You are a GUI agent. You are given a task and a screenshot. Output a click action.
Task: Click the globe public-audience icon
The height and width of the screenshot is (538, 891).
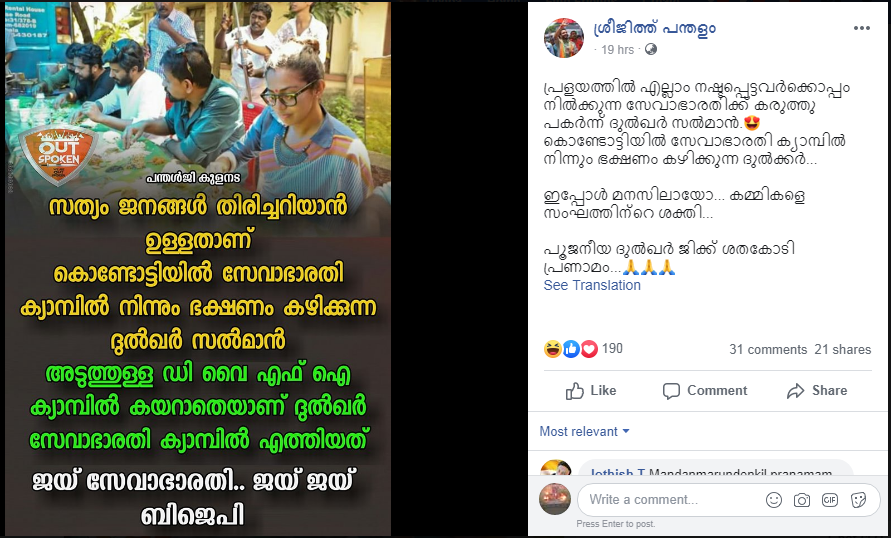pyautogui.click(x=651, y=49)
